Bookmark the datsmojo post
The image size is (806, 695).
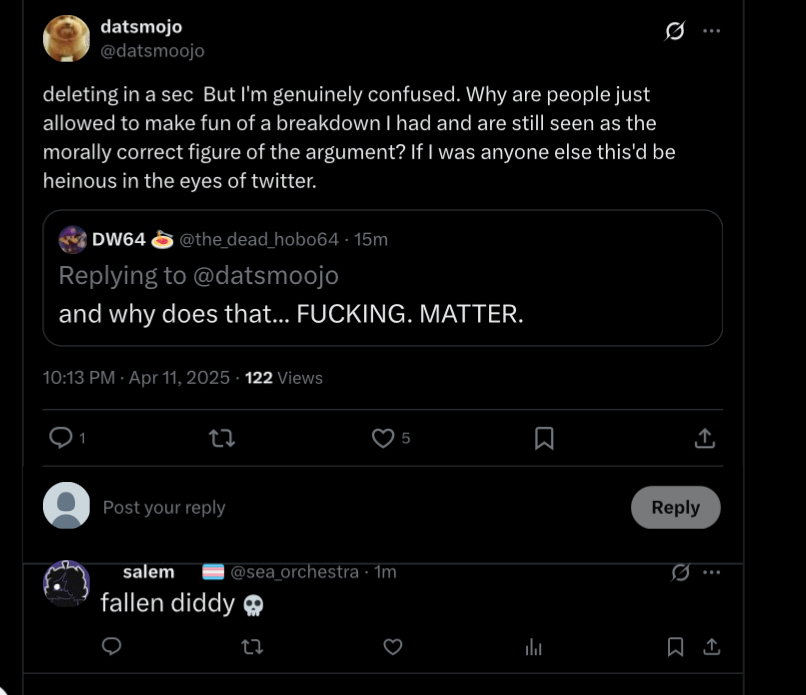pos(544,437)
